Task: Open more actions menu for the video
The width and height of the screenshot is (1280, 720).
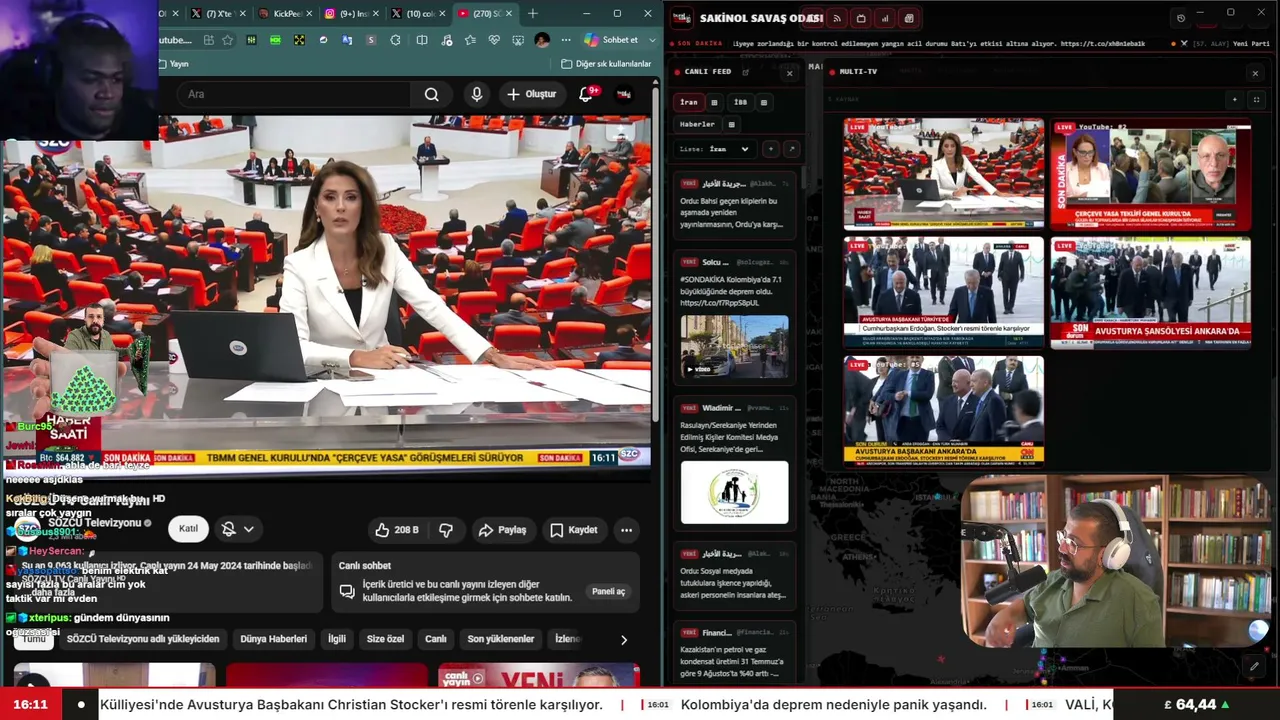Action: (626, 530)
